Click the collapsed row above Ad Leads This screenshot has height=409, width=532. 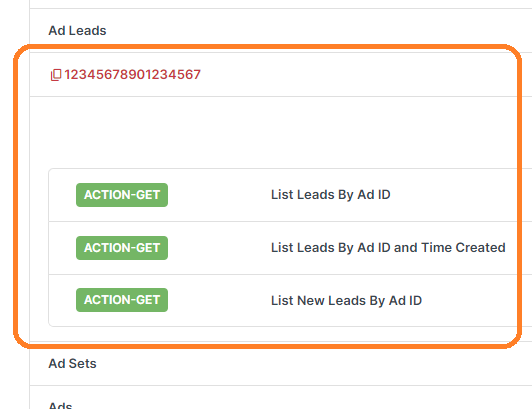click(281, 4)
